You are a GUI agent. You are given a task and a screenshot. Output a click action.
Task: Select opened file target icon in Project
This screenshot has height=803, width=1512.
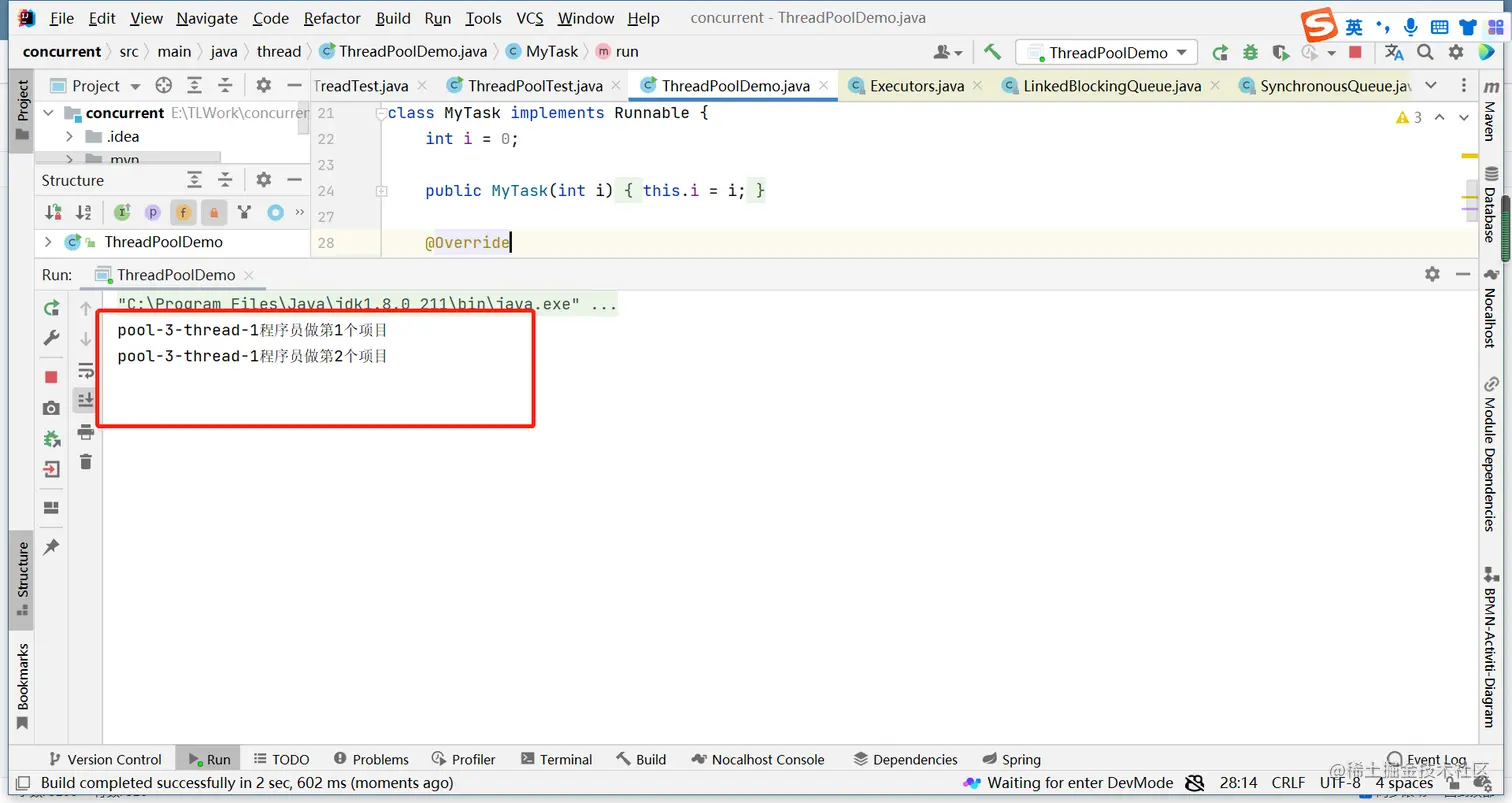point(163,86)
